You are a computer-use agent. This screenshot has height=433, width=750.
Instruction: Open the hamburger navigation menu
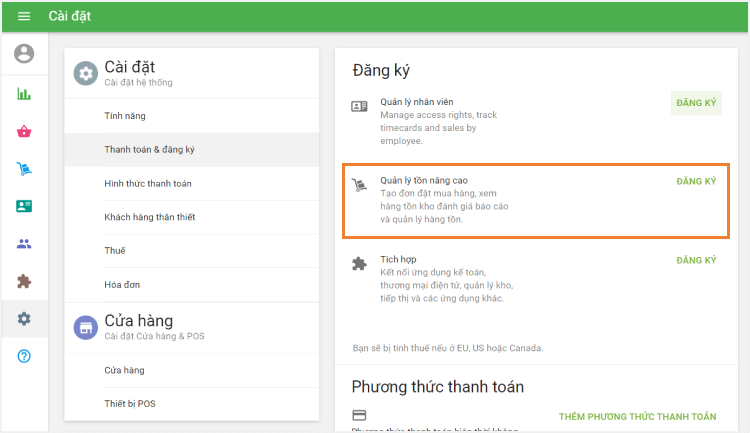coord(24,16)
